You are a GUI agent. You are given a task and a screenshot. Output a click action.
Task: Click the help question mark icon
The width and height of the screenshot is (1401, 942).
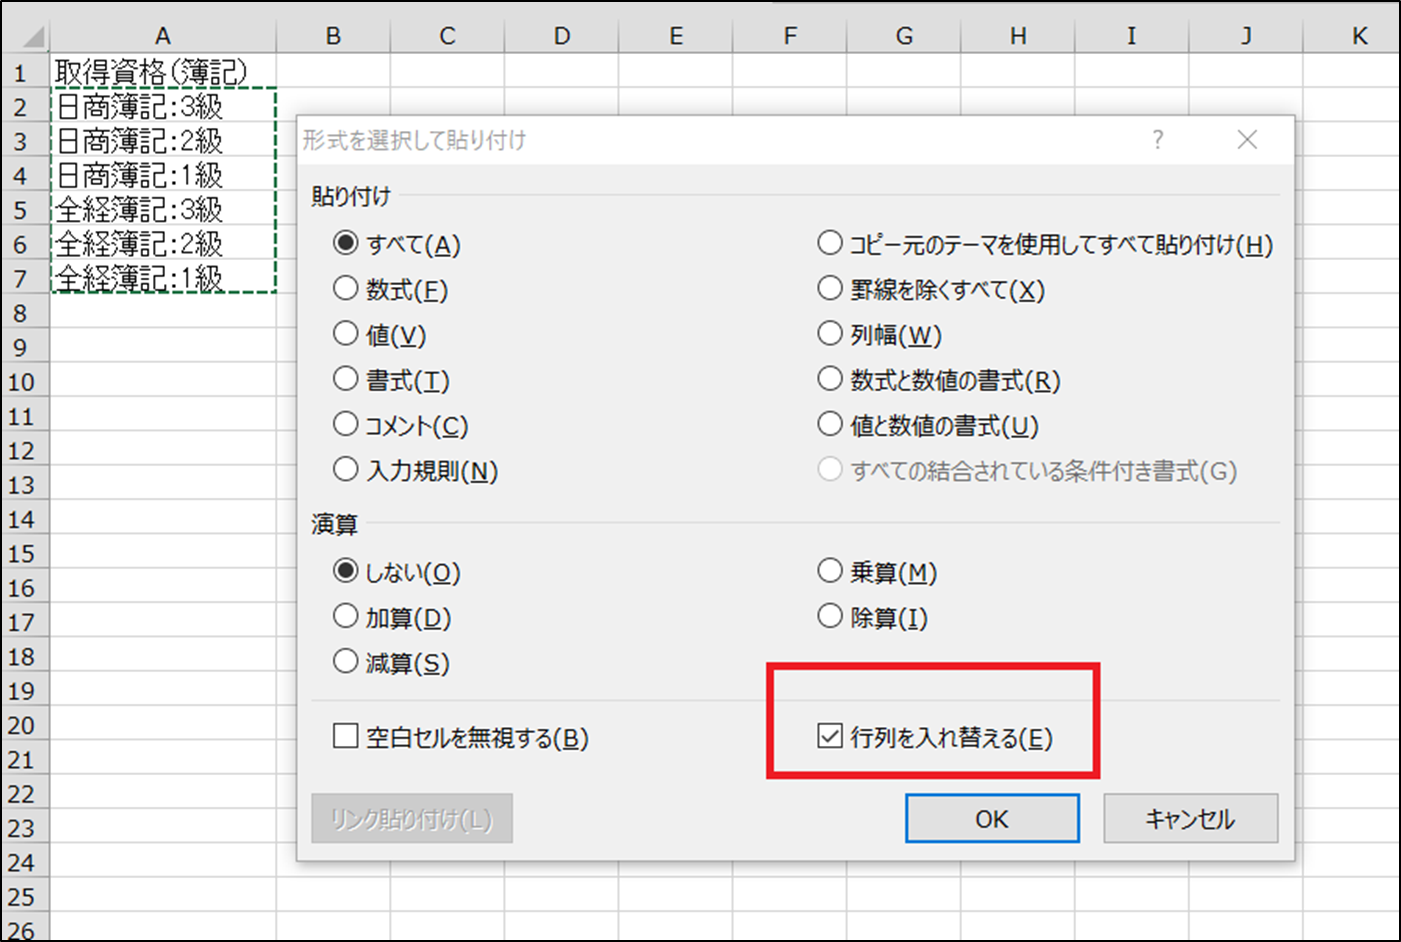click(1157, 140)
